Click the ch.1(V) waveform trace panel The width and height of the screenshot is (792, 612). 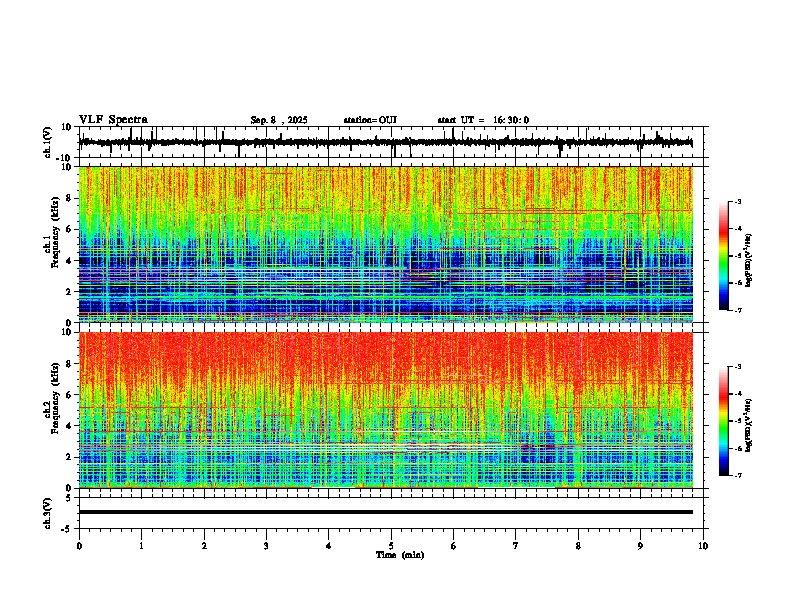coord(393,142)
